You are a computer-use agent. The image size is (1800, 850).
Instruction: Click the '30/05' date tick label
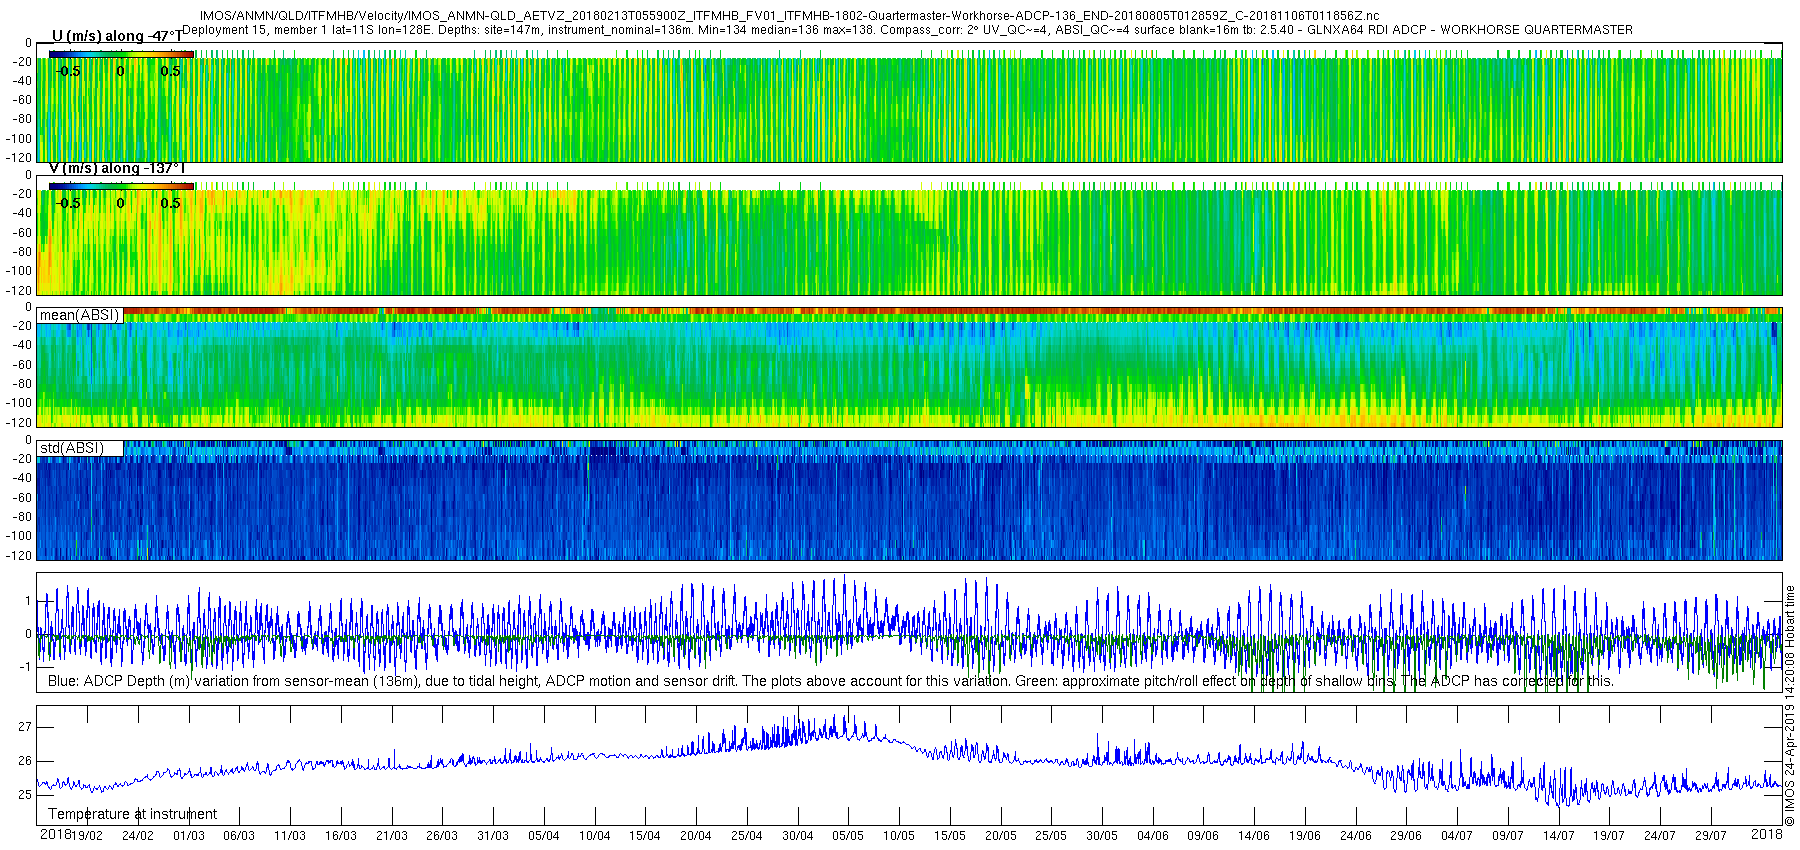(x=1102, y=836)
